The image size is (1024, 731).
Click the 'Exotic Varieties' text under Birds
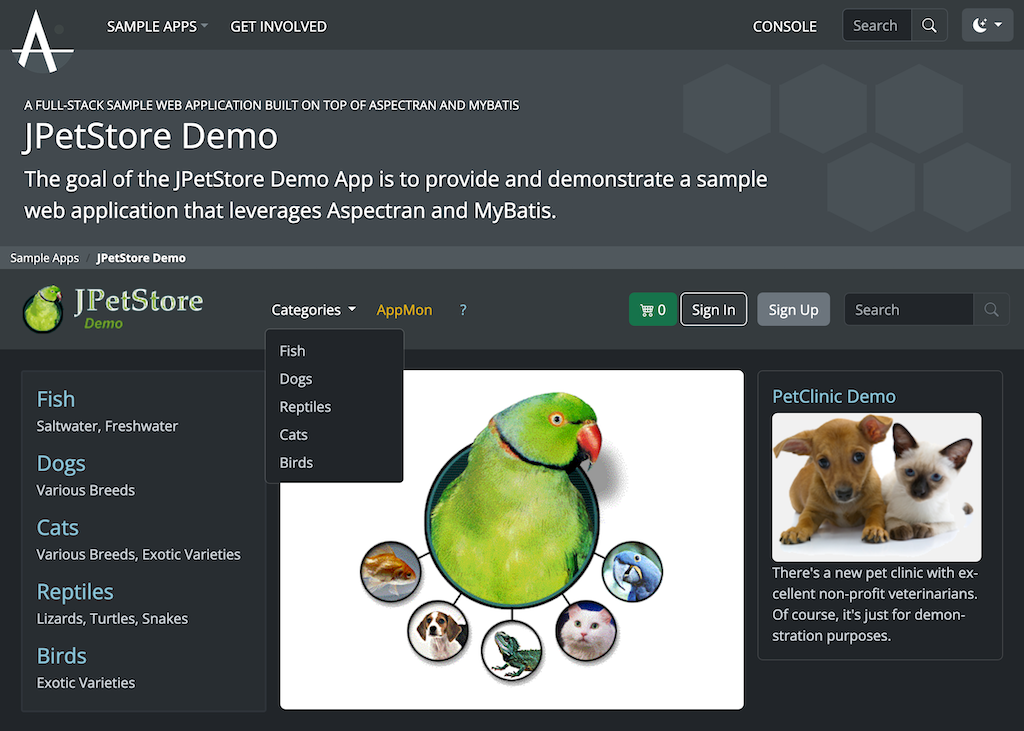[86, 683]
